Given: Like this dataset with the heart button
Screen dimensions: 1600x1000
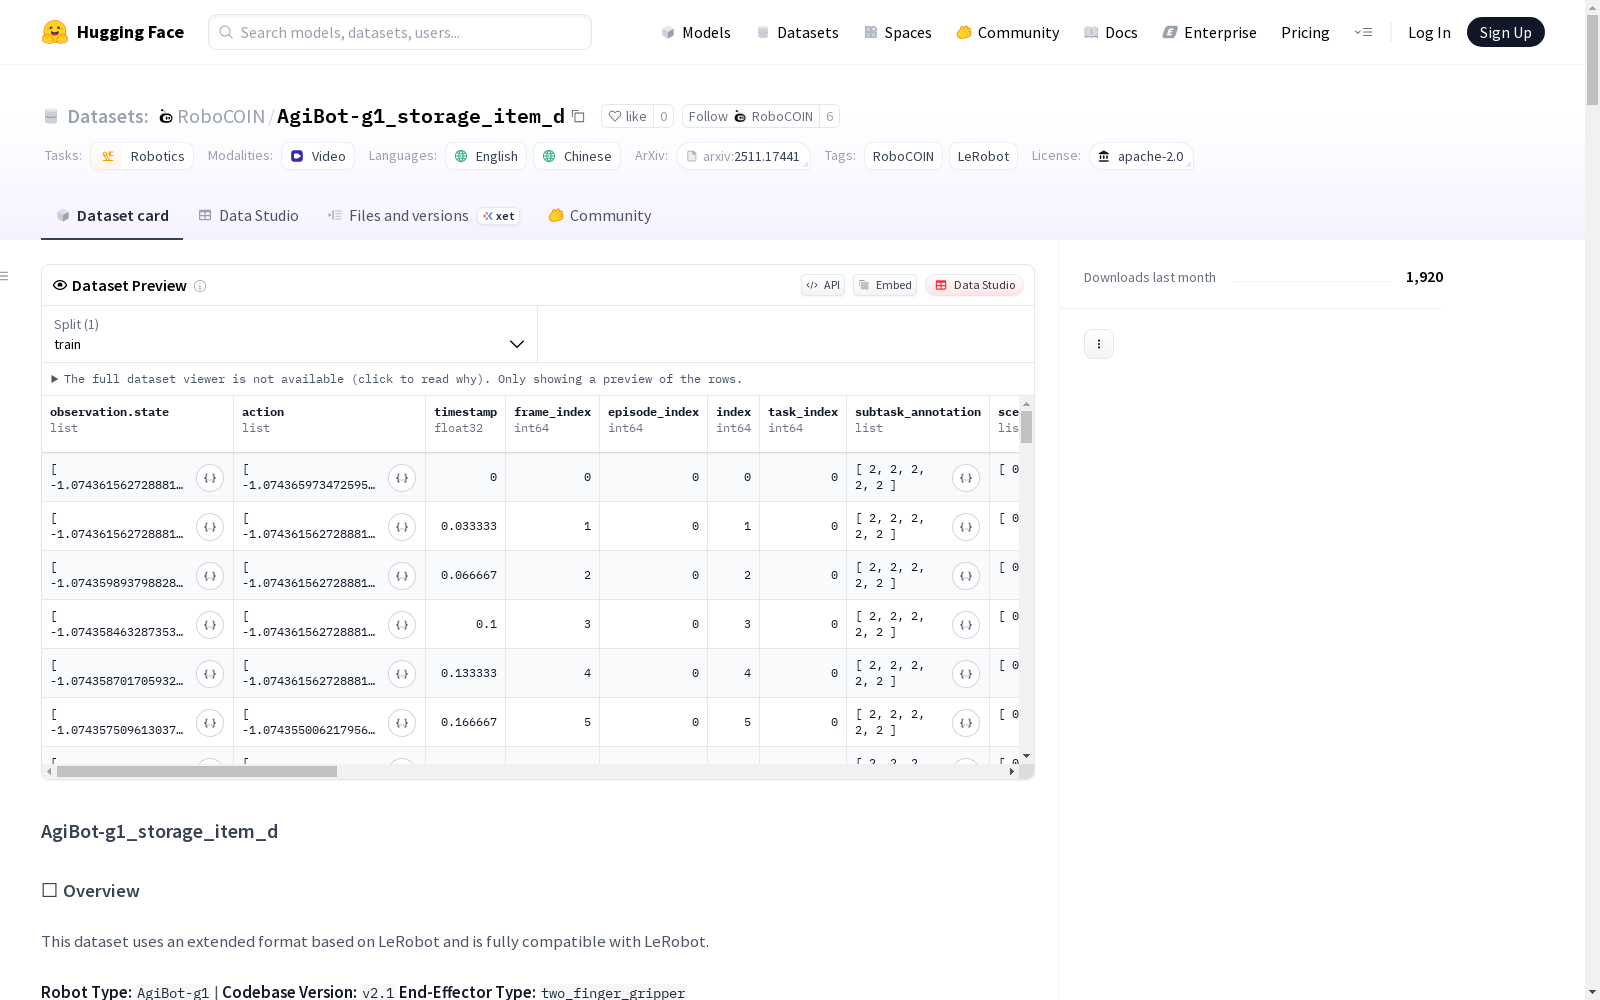Looking at the screenshot, I should pyautogui.click(x=627, y=116).
